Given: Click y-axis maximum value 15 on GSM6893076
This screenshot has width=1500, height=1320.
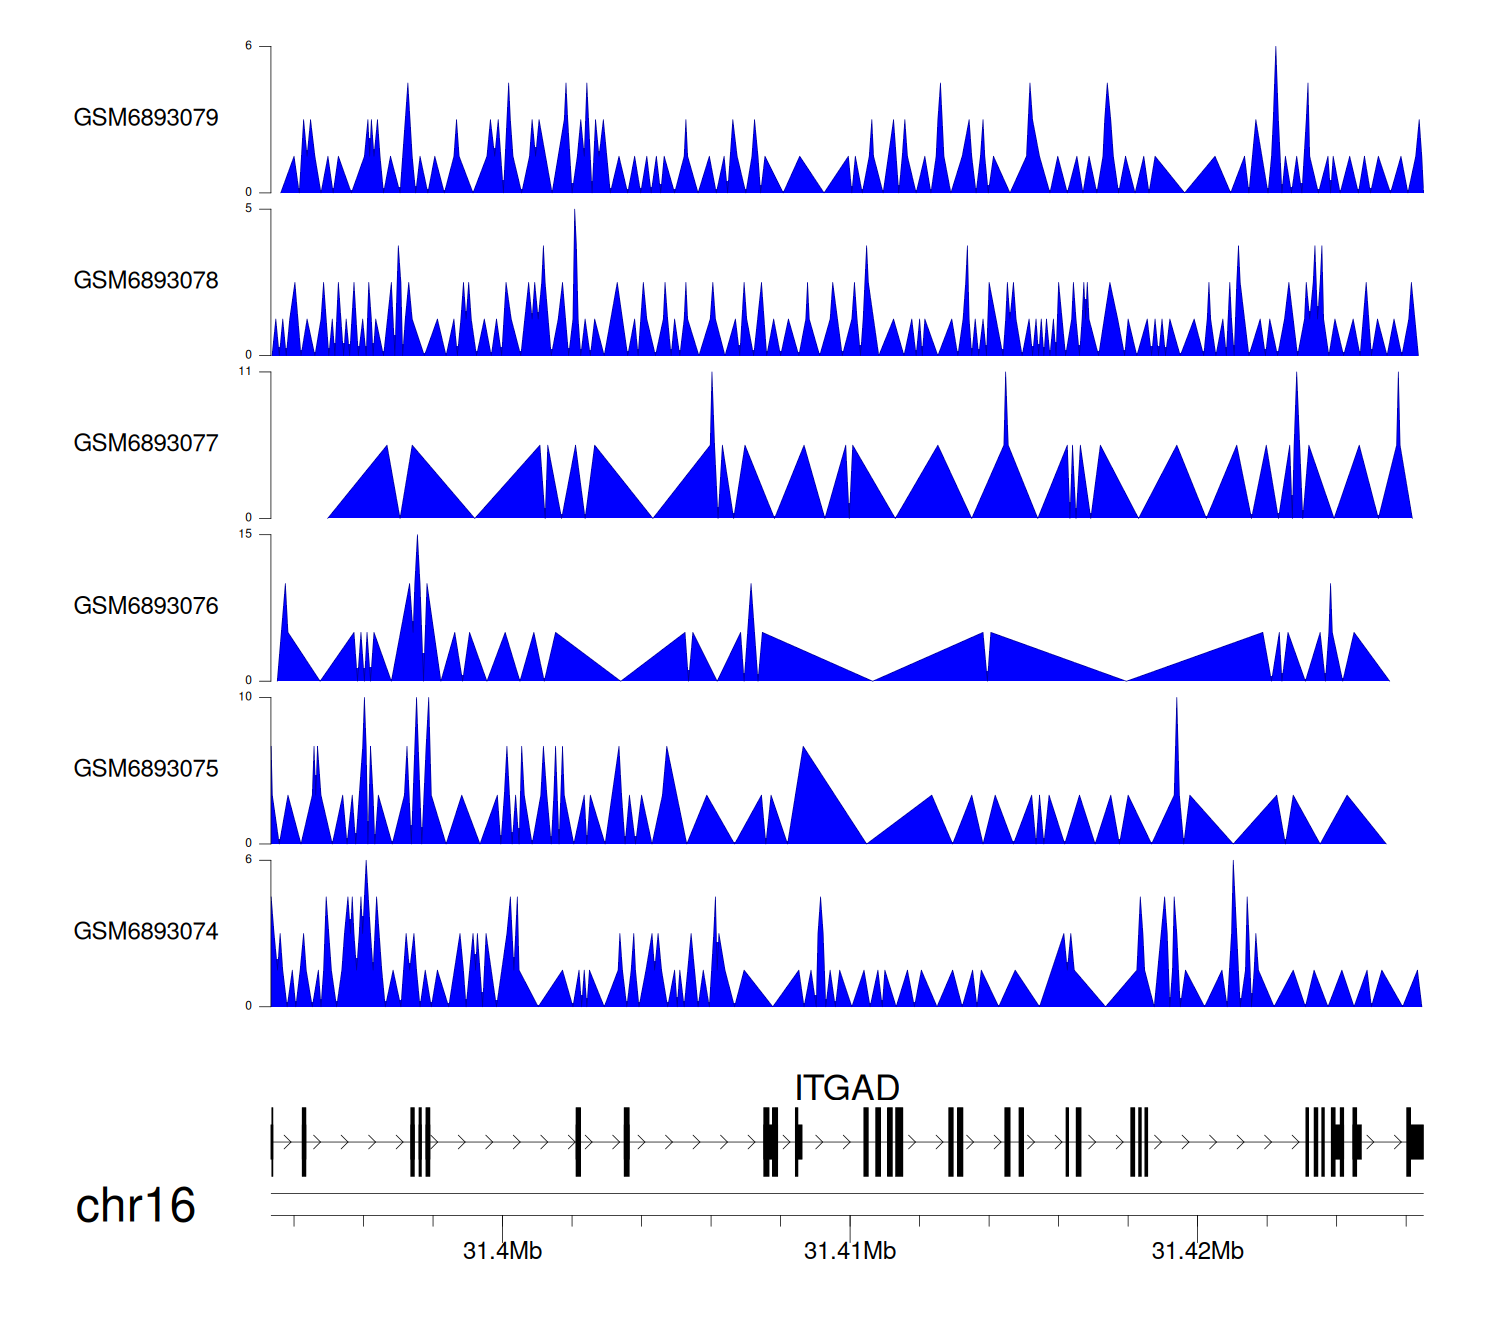Looking at the screenshot, I should point(245,535).
